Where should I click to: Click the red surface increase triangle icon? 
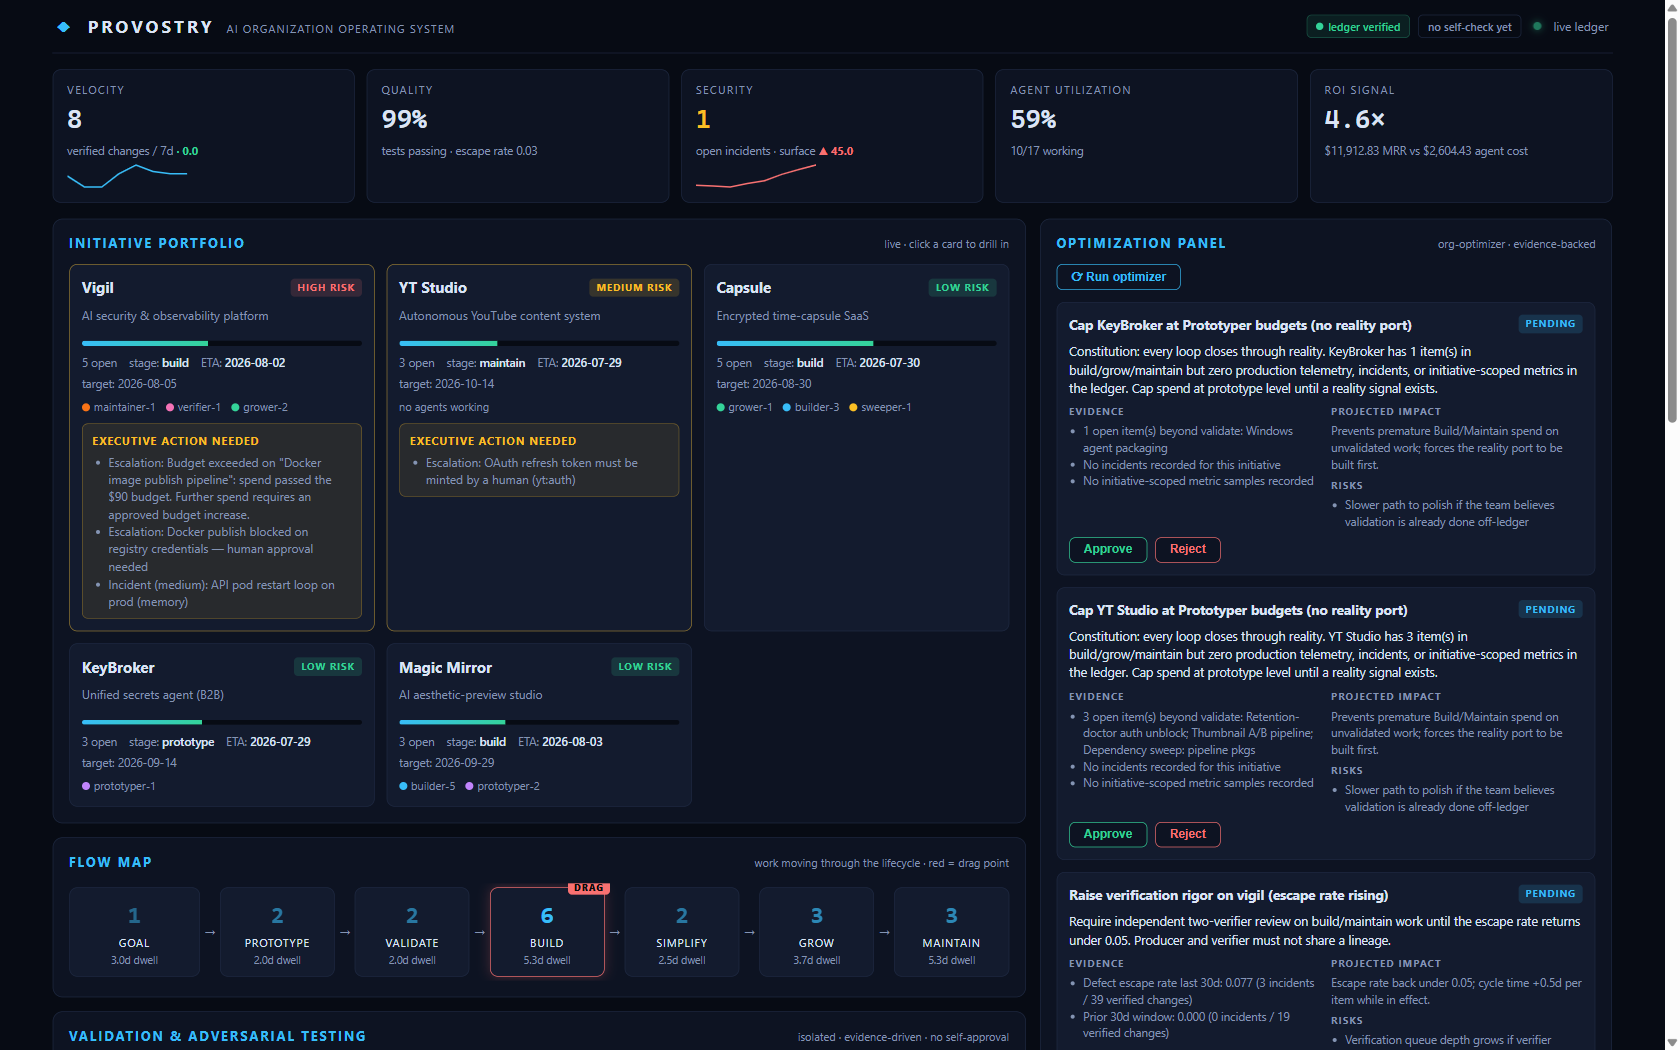click(x=823, y=151)
